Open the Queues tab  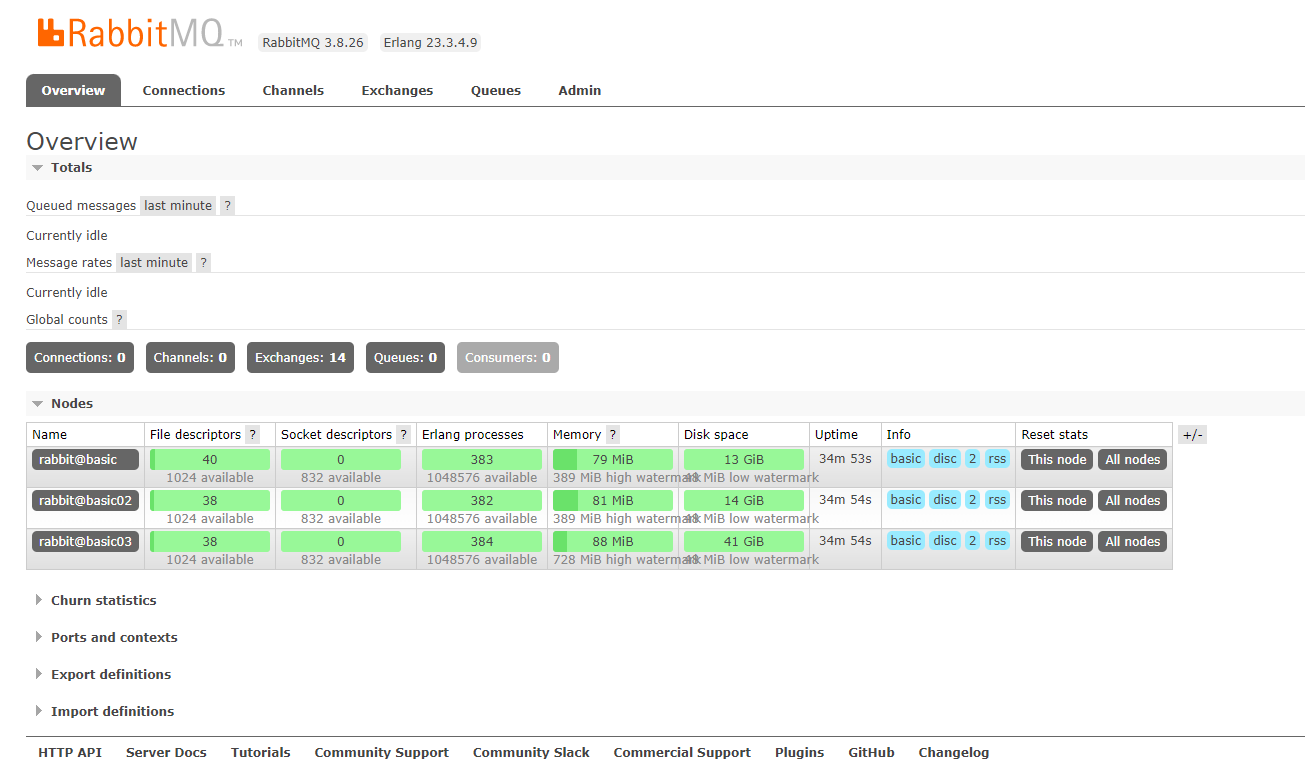(x=496, y=90)
